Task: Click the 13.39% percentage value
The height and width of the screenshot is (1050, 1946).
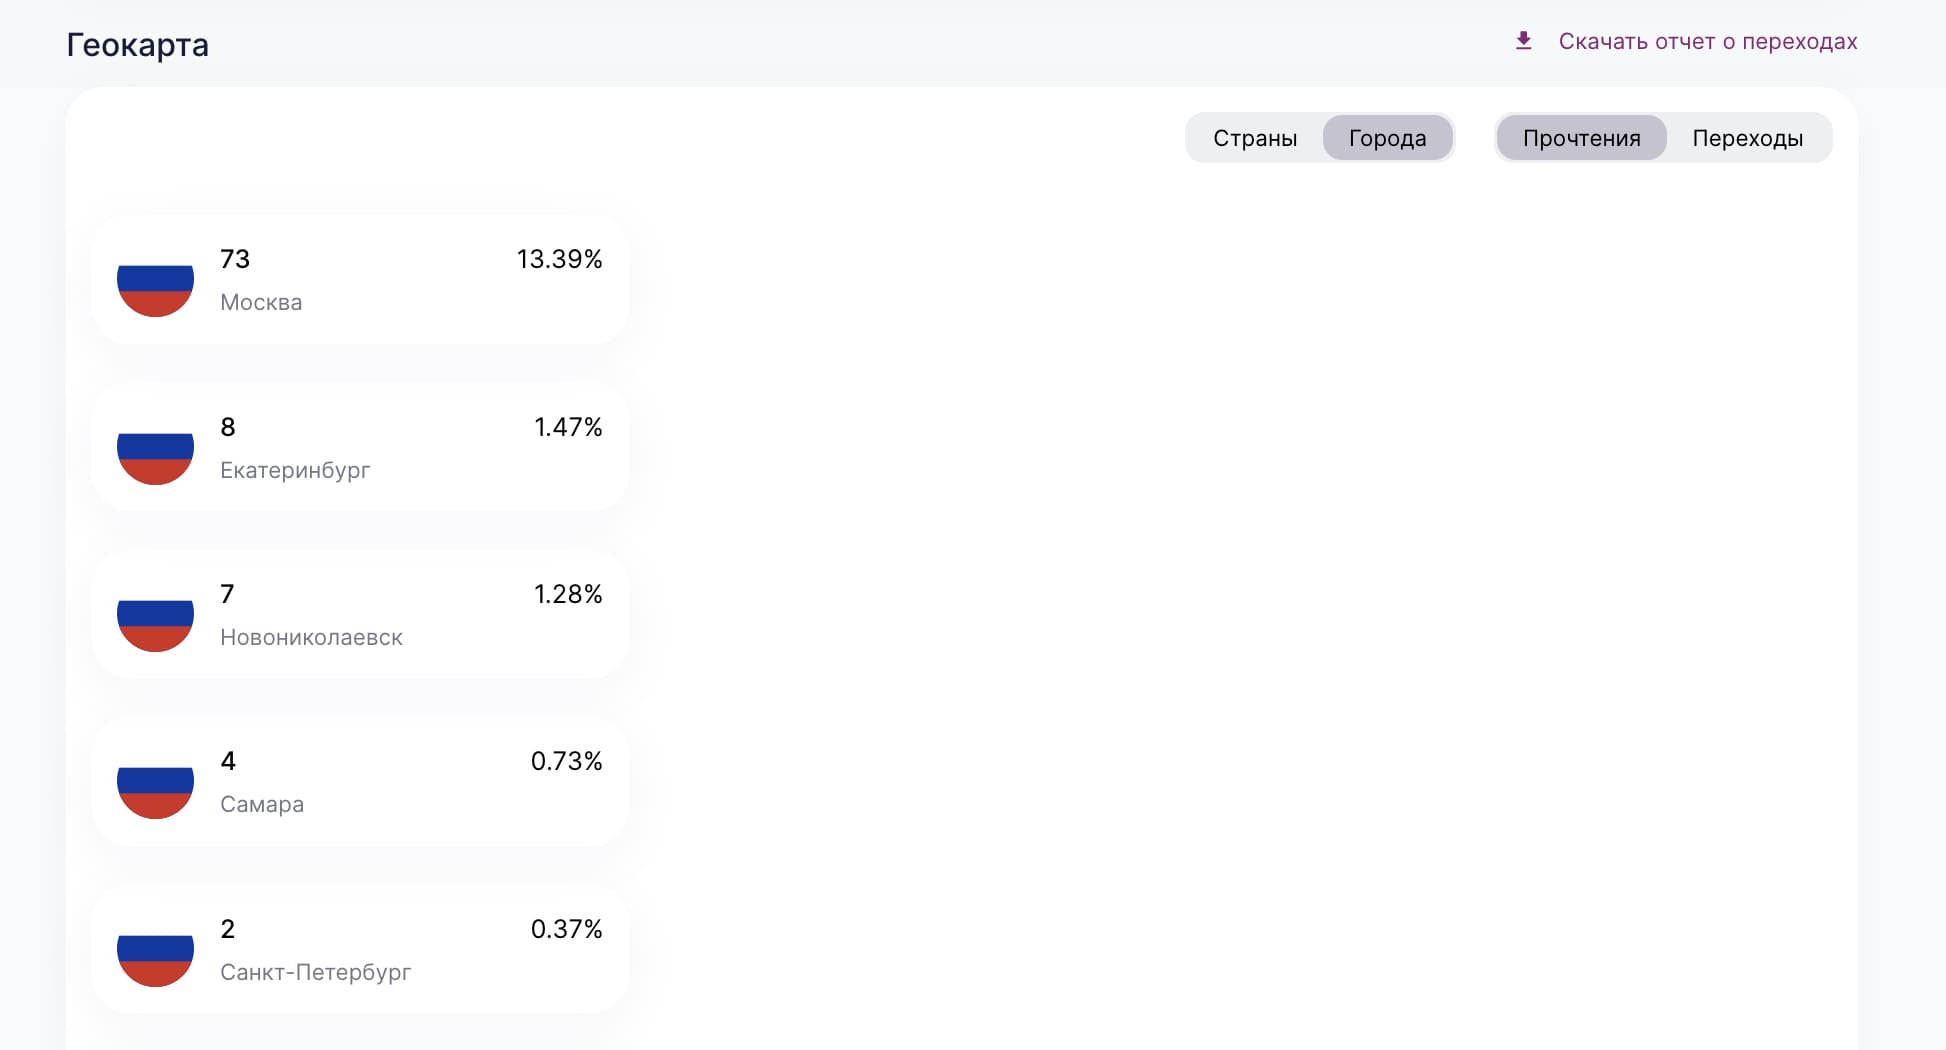Action: pyautogui.click(x=559, y=259)
